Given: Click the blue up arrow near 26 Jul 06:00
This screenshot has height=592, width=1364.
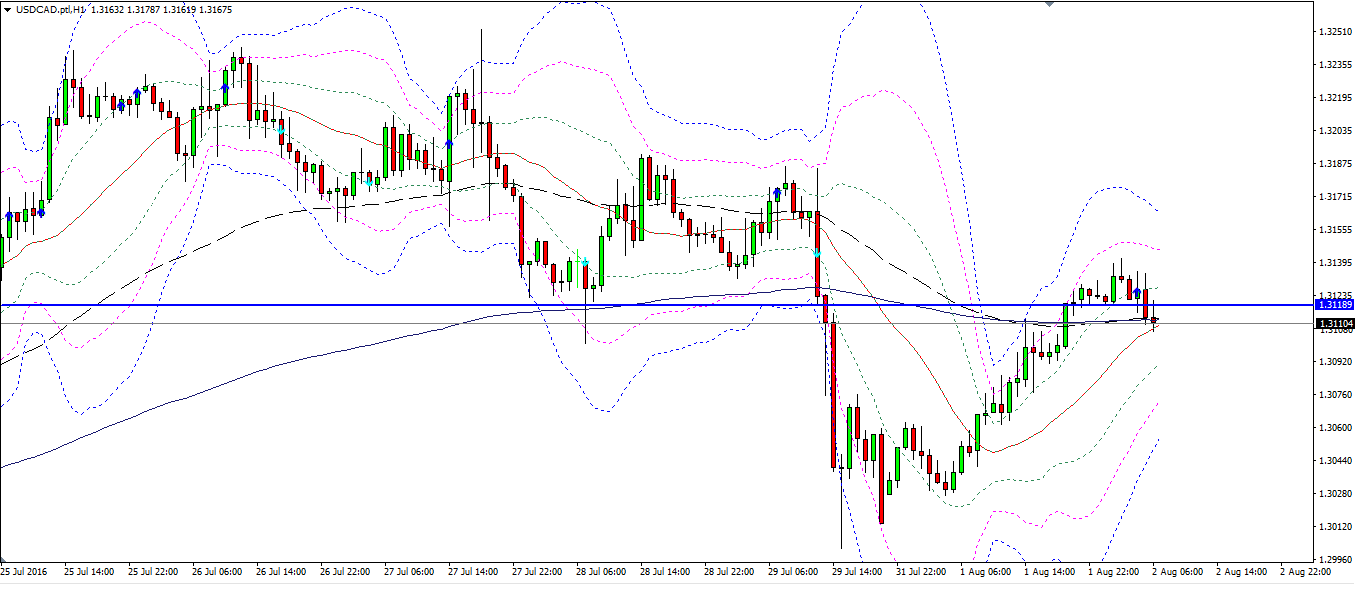Looking at the screenshot, I should pyautogui.click(x=225, y=89).
